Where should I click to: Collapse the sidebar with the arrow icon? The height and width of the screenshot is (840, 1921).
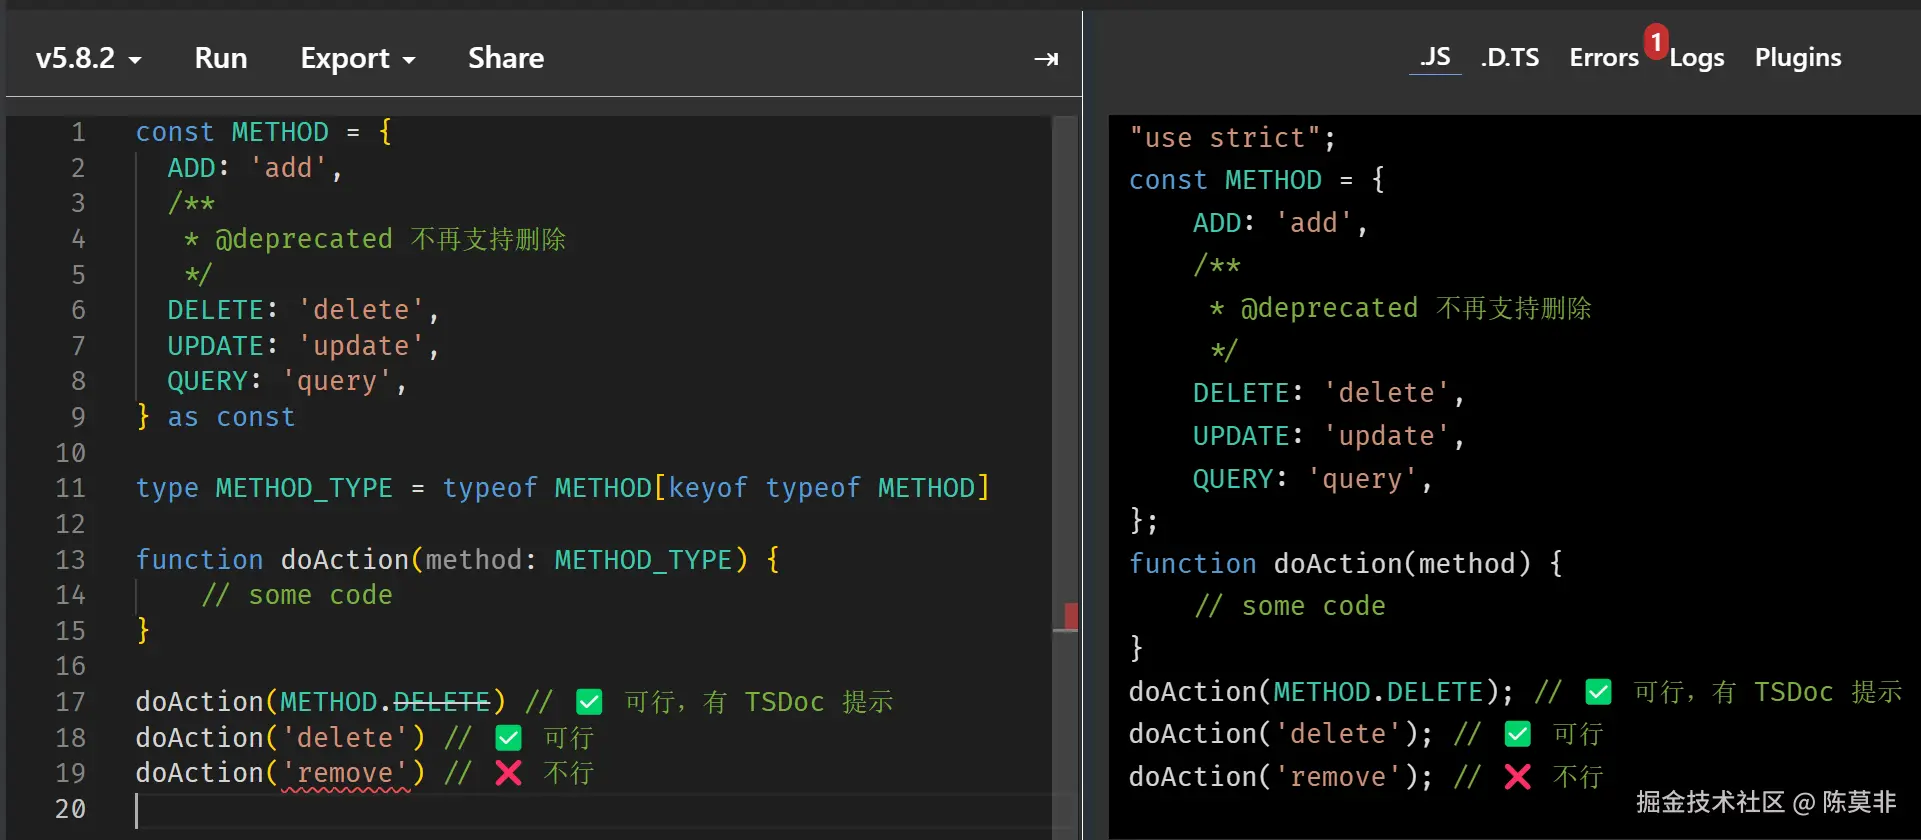[x=1046, y=59]
